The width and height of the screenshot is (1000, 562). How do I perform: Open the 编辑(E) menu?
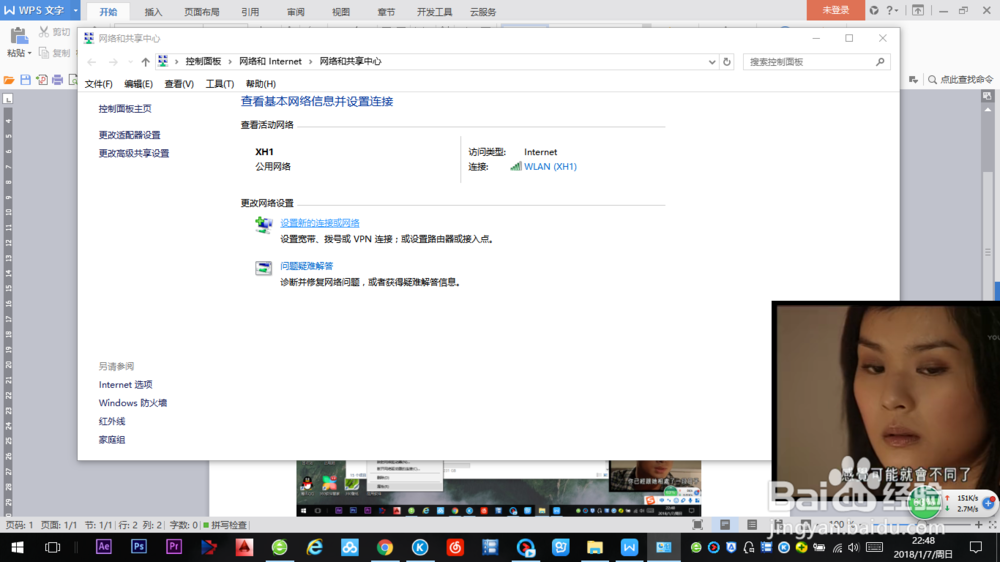pyautogui.click(x=138, y=84)
